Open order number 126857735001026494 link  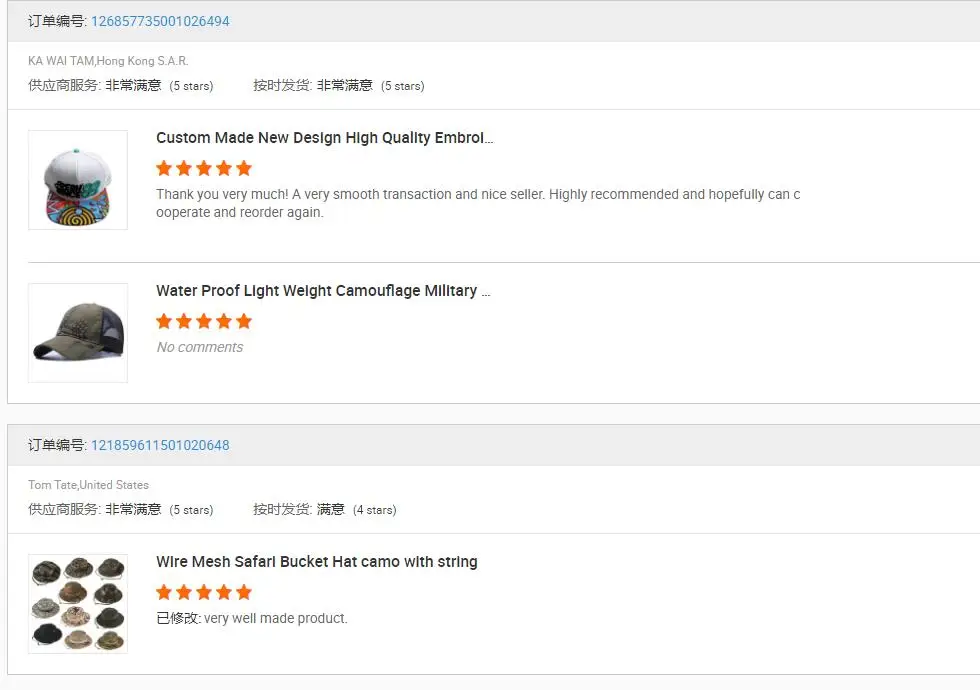[x=160, y=21]
